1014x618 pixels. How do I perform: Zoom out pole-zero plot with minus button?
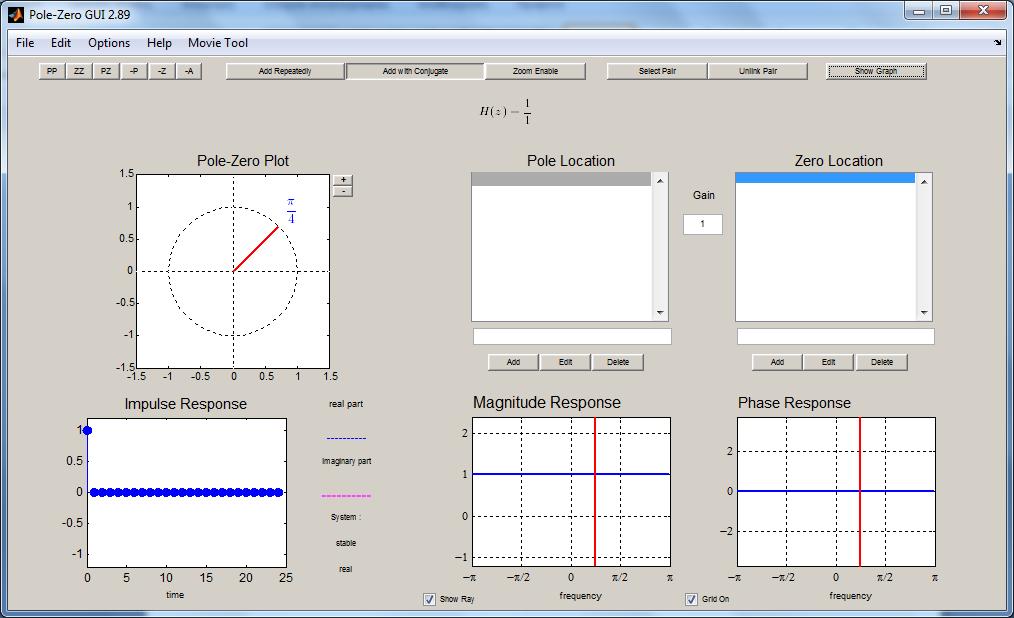tap(343, 191)
